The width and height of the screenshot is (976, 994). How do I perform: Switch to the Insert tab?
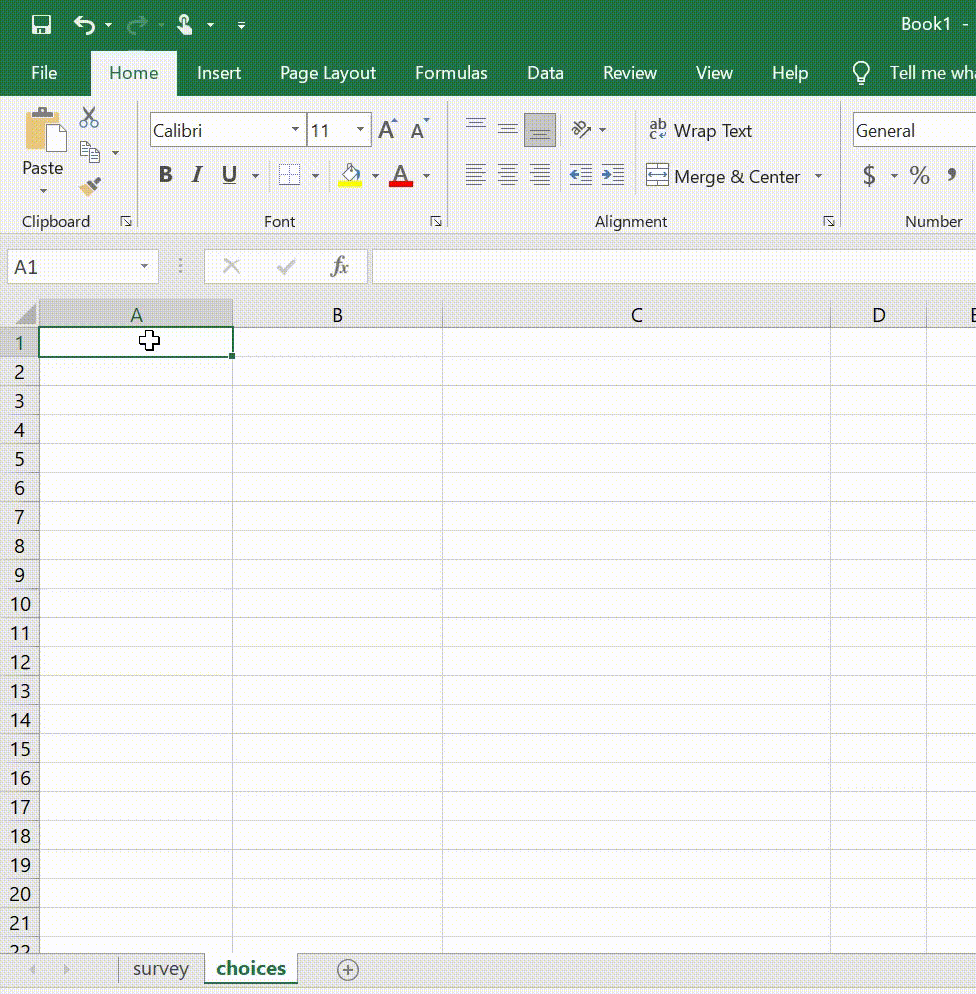point(219,73)
